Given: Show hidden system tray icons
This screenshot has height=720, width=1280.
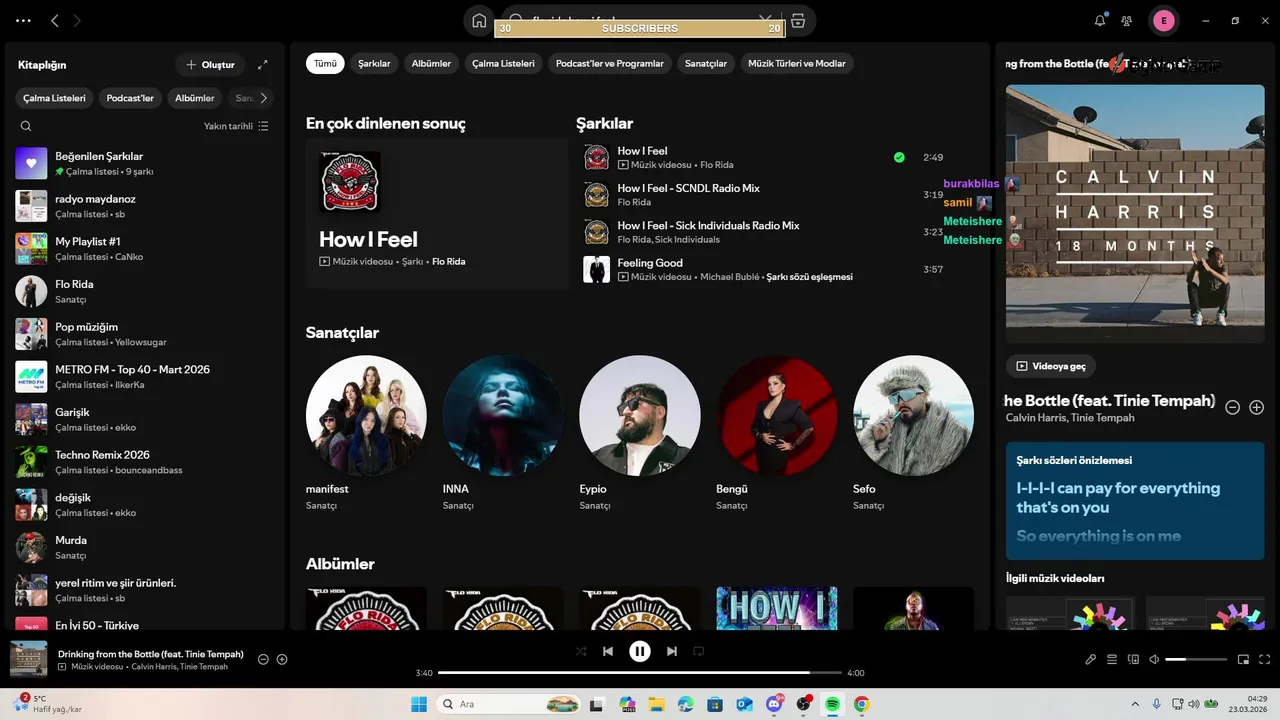Looking at the screenshot, I should pos(1134,704).
